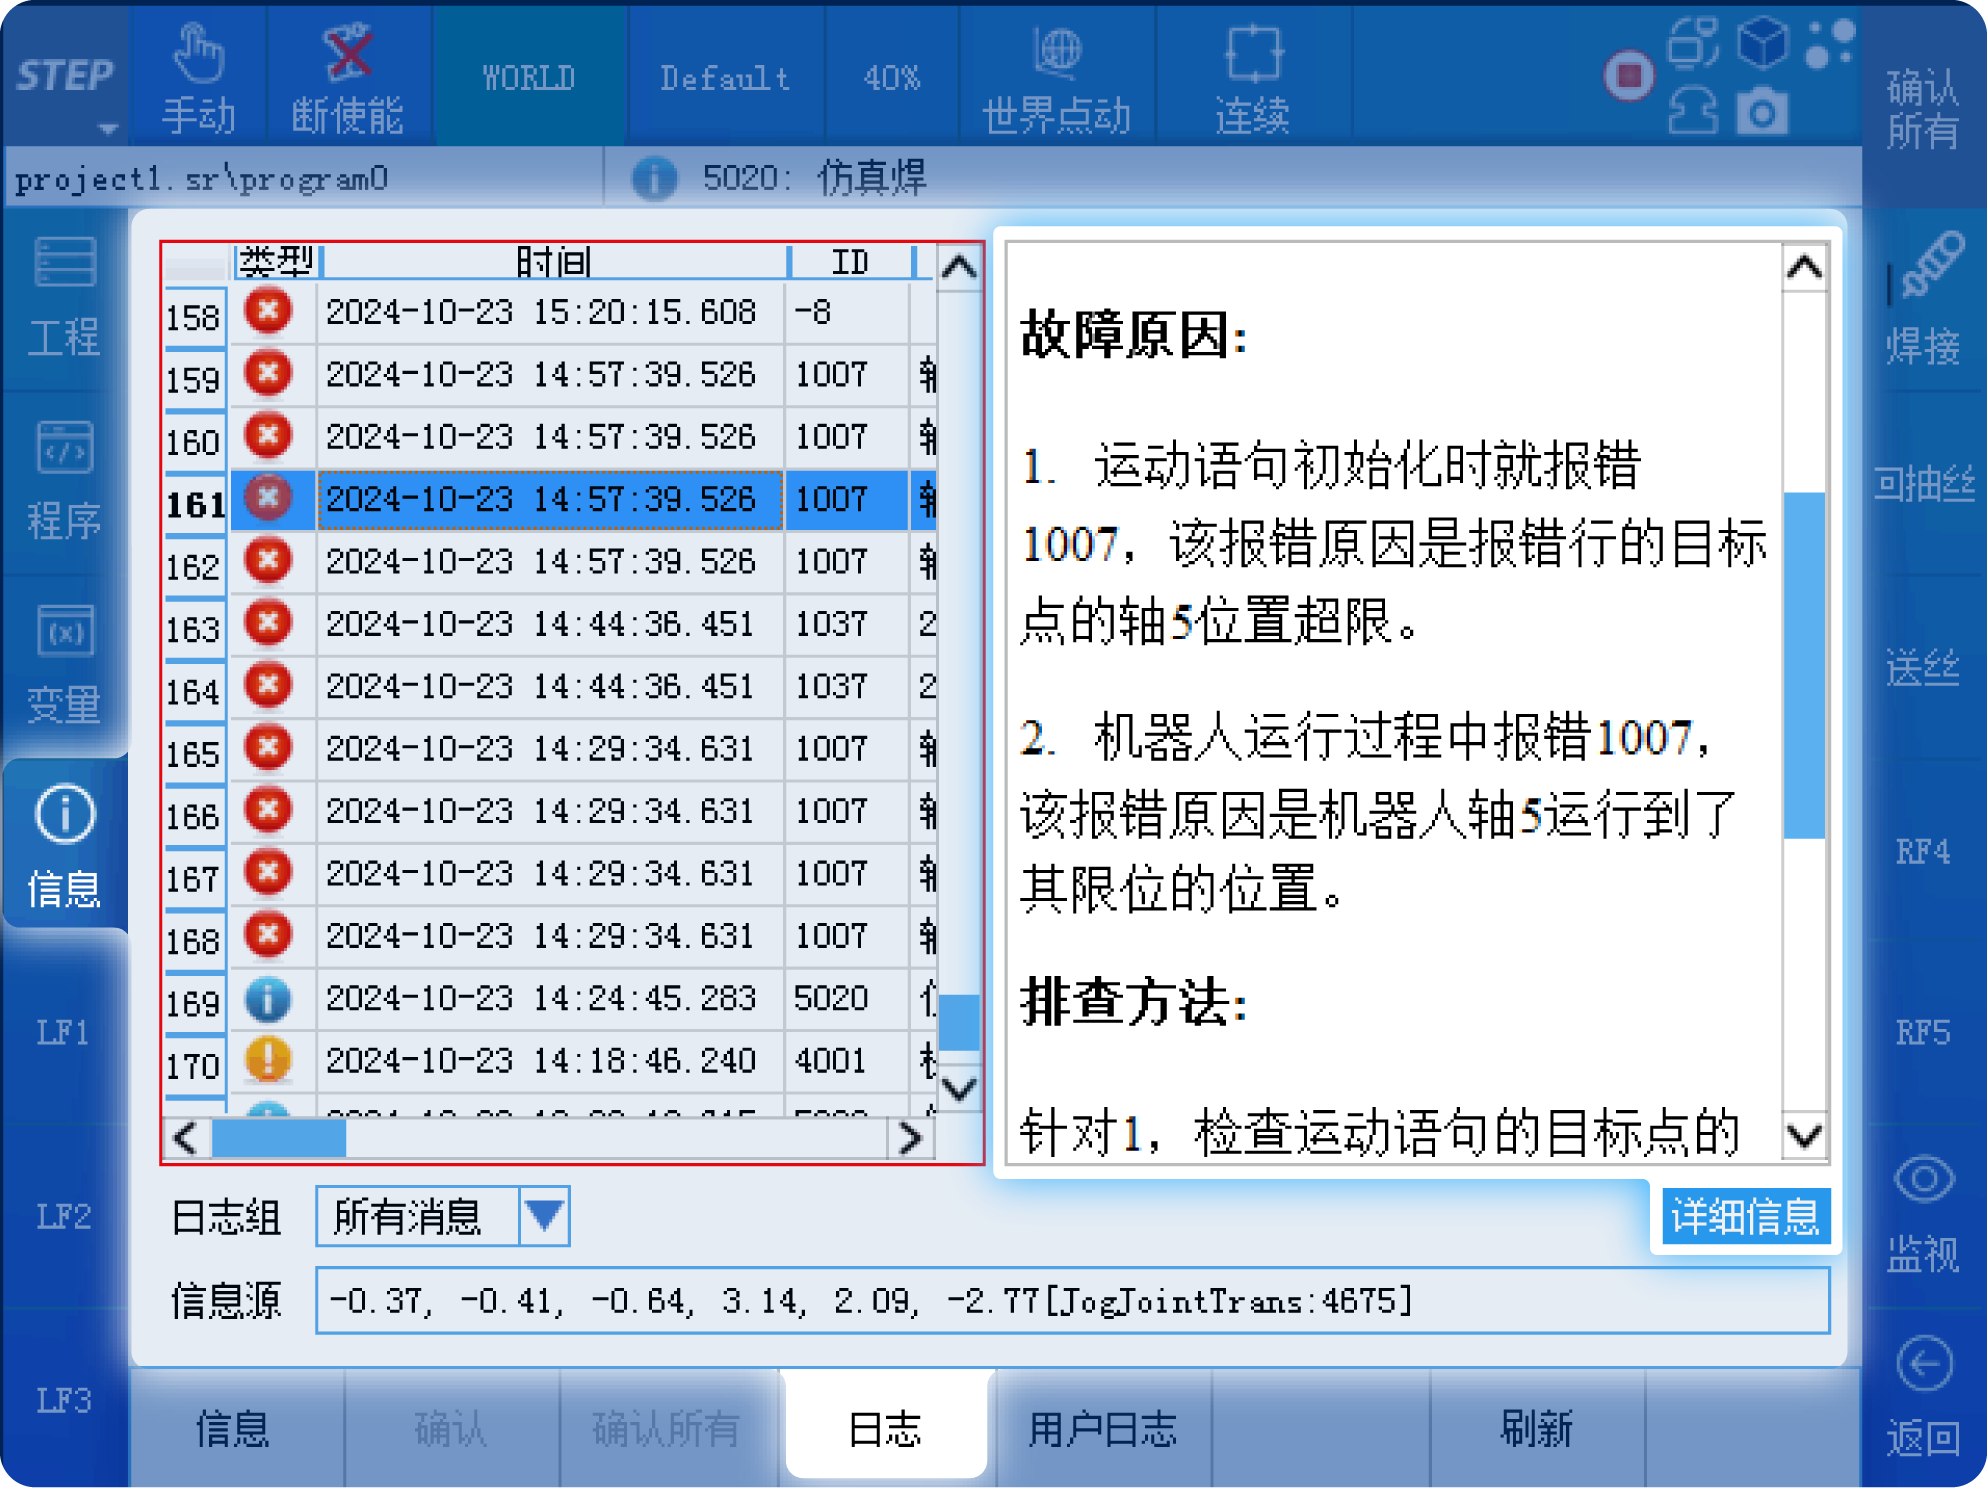Select log row 163 with ID 1037

tap(550, 624)
